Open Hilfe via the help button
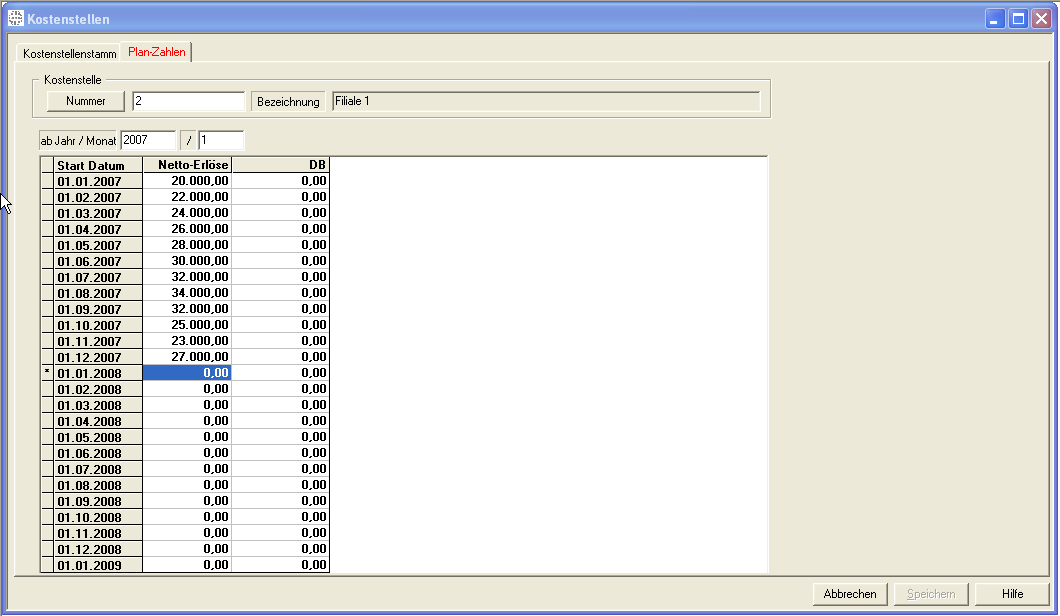The image size is (1060, 616). point(1012,594)
